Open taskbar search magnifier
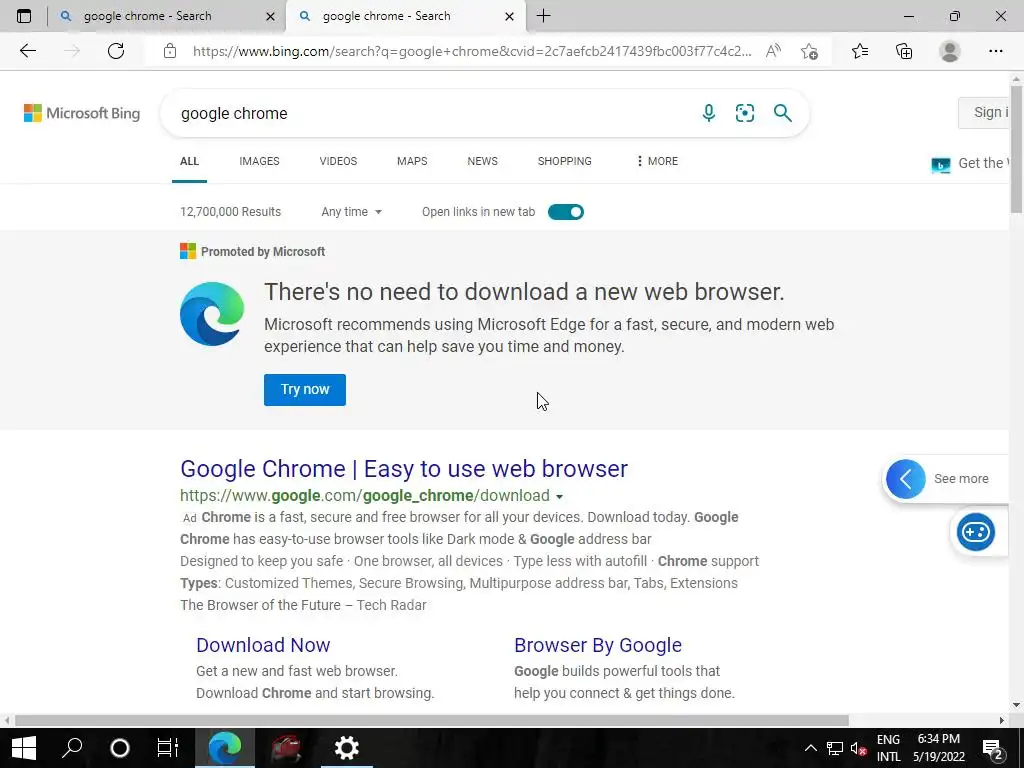This screenshot has width=1024, height=768. (72, 748)
